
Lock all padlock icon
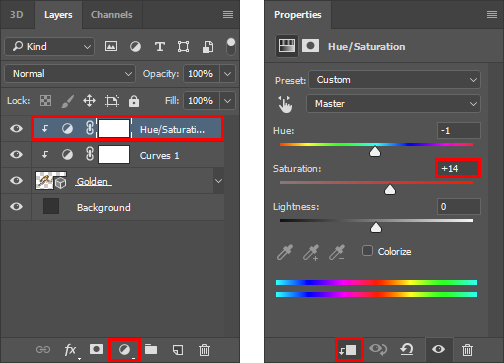pyautogui.click(x=134, y=101)
